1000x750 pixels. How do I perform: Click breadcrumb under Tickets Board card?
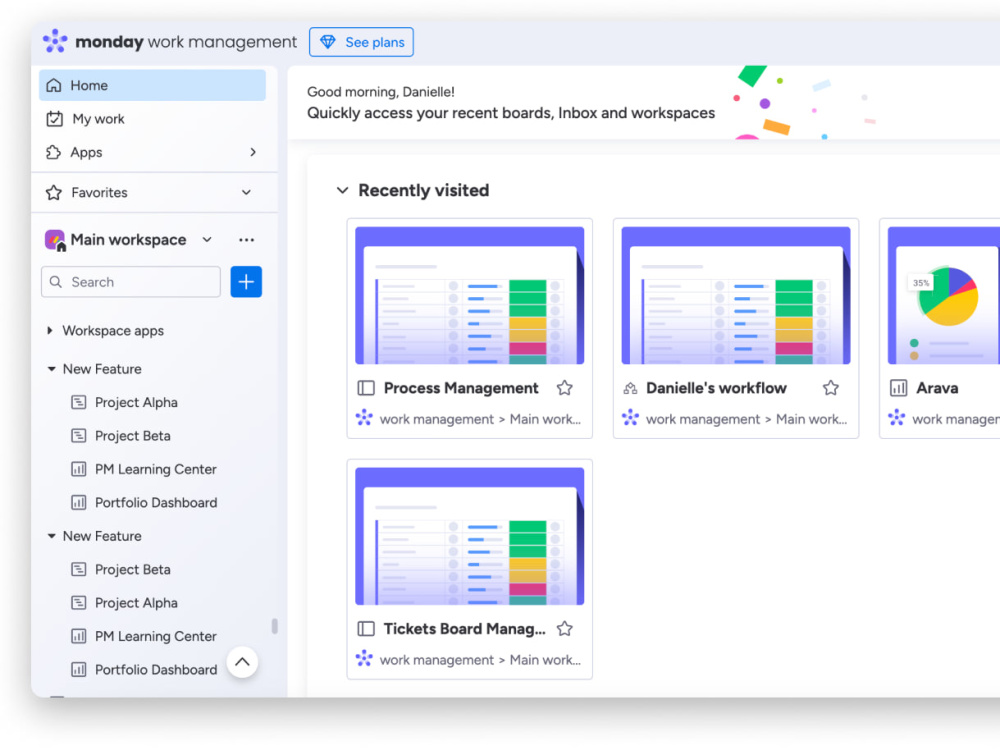[480, 660]
